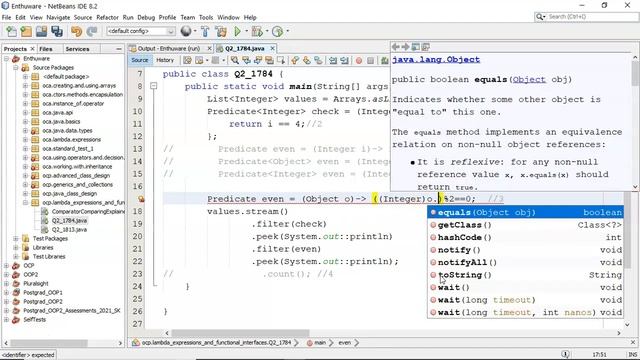
Task: Switch to the Services tab
Action: [x=77, y=49]
